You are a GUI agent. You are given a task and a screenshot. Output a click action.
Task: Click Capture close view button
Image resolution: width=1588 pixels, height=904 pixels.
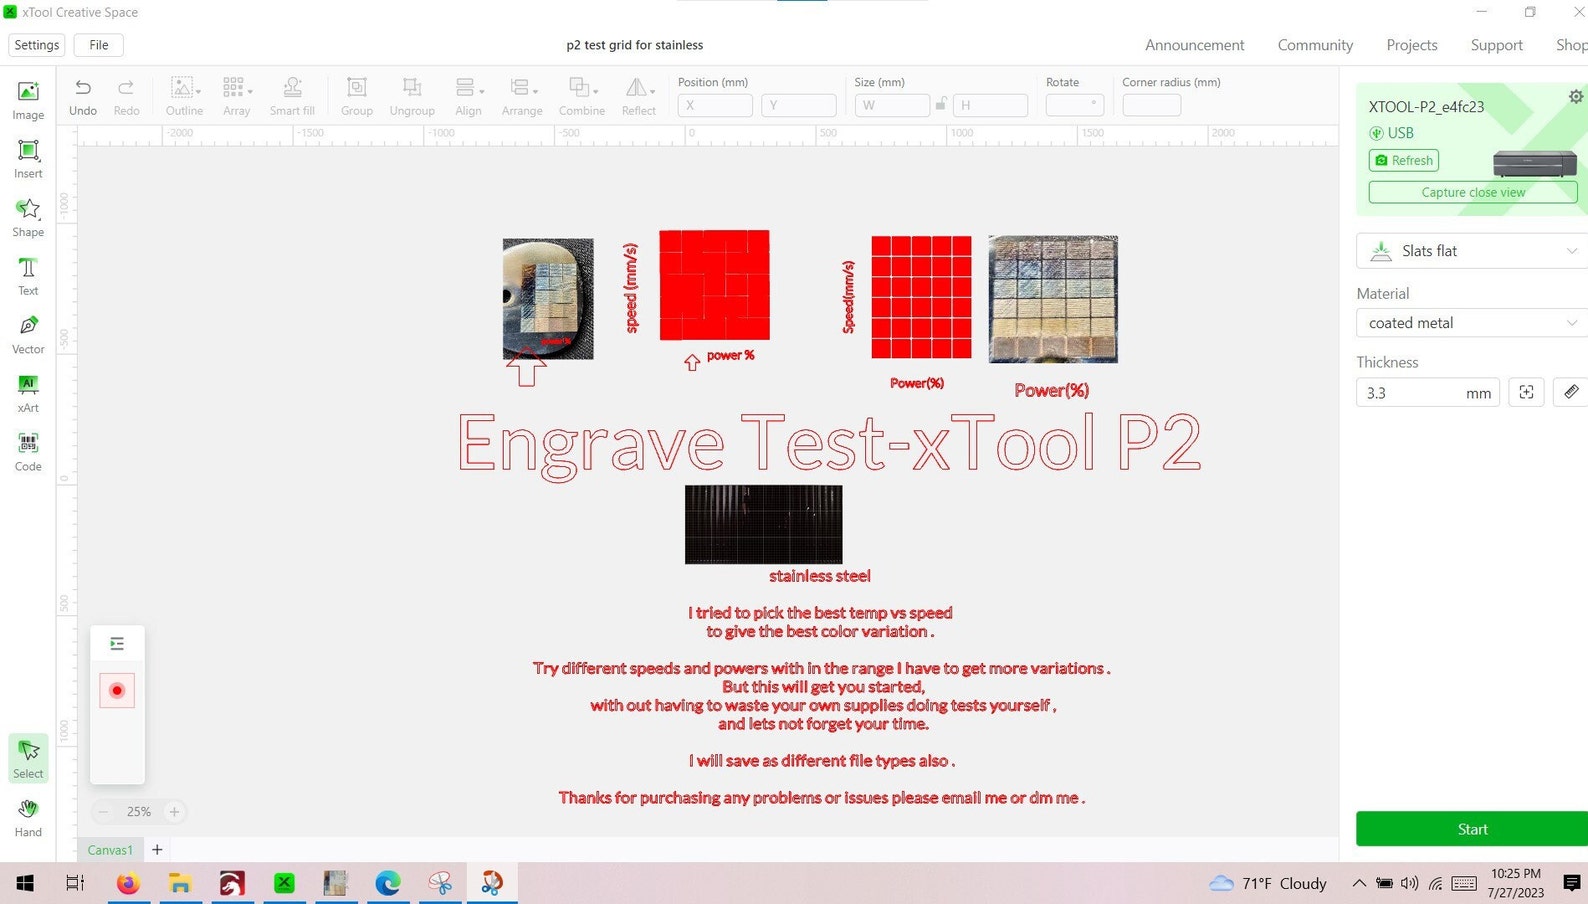tap(1473, 192)
